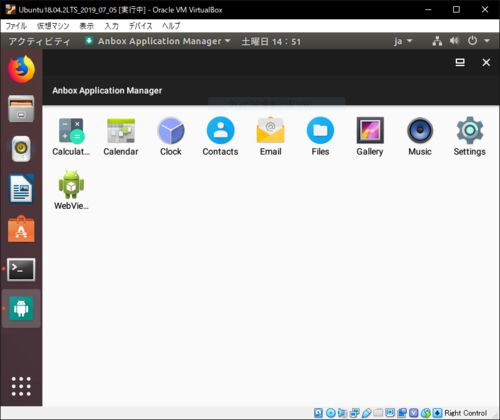
Task: Open the Calendar app in Anbox
Action: pyautogui.click(x=121, y=137)
